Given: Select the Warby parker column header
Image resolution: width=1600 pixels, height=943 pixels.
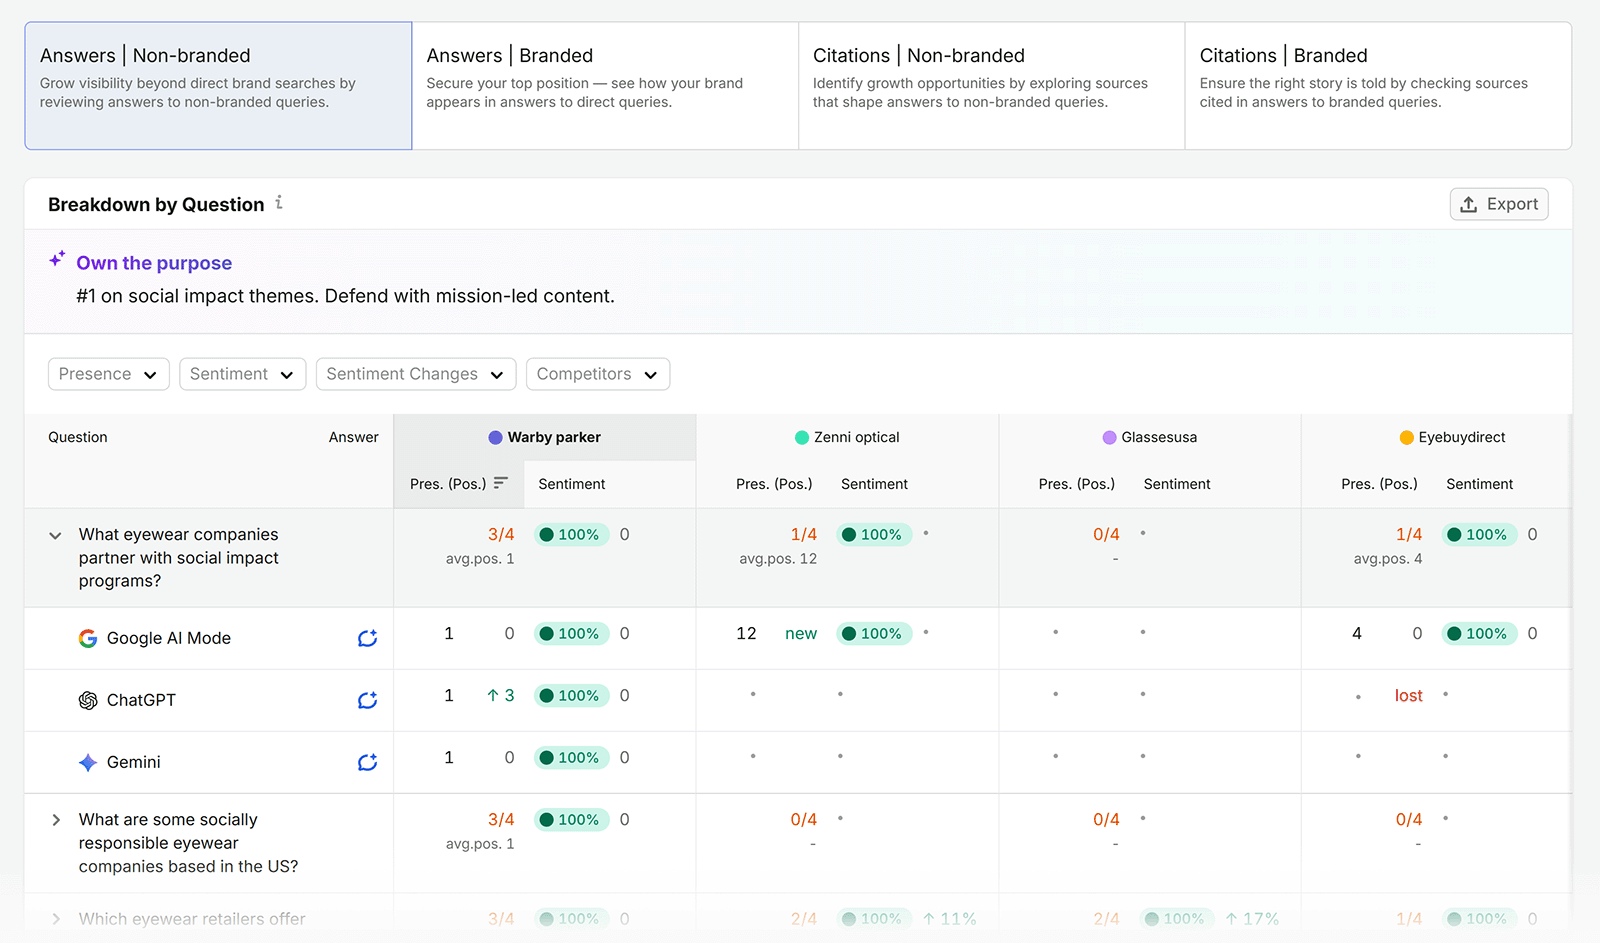Looking at the screenshot, I should 545,437.
